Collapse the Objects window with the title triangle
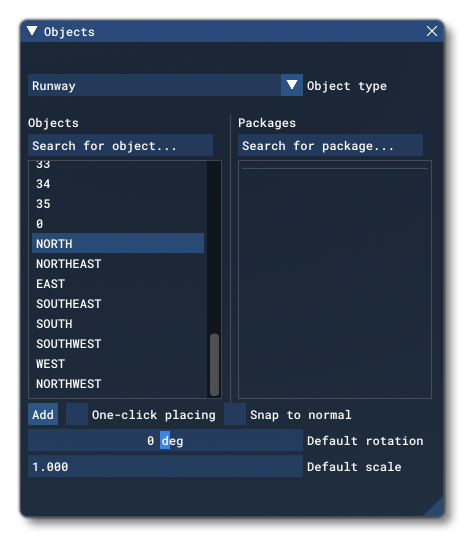The image size is (464, 537). click(32, 31)
